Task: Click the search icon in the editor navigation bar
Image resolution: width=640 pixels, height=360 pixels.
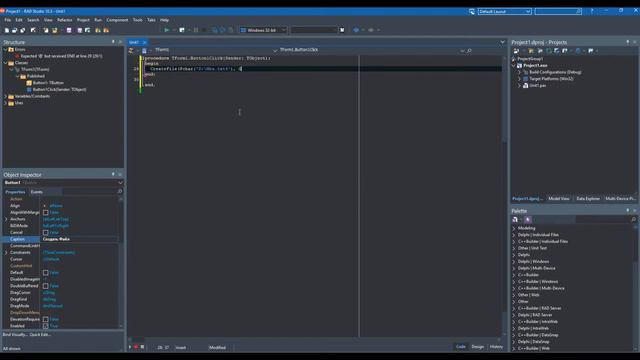Action: tap(469, 51)
